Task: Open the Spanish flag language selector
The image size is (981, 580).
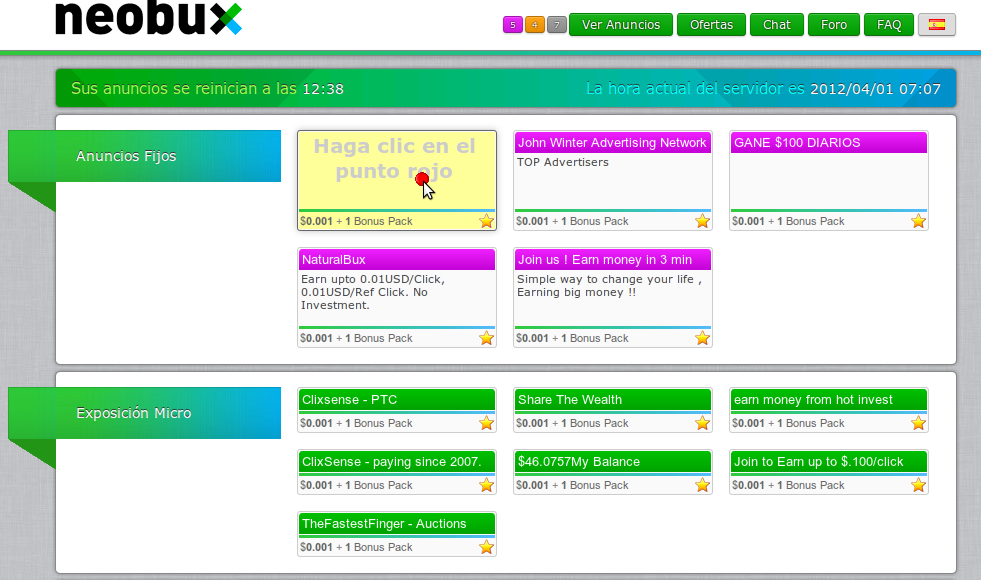Action: (x=937, y=24)
